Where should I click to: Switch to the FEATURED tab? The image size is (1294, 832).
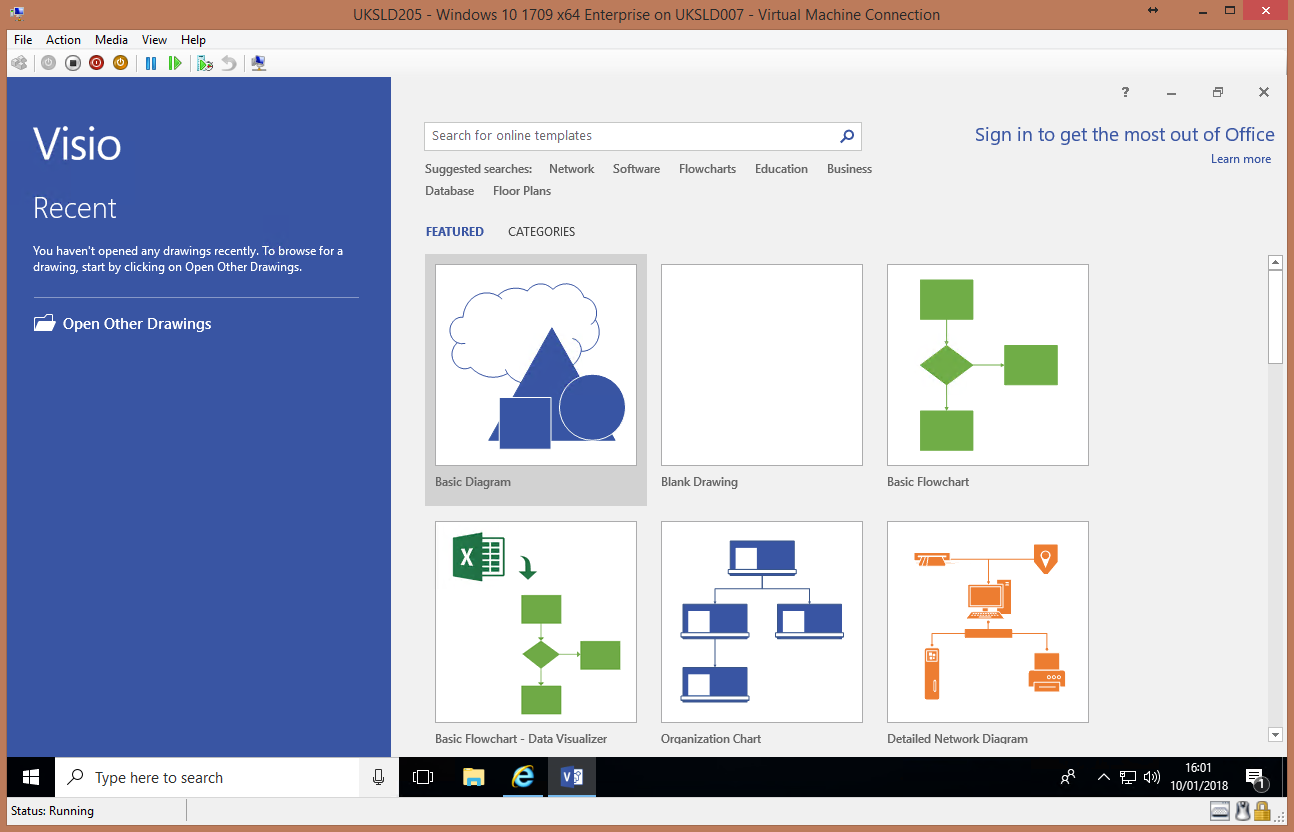[455, 231]
